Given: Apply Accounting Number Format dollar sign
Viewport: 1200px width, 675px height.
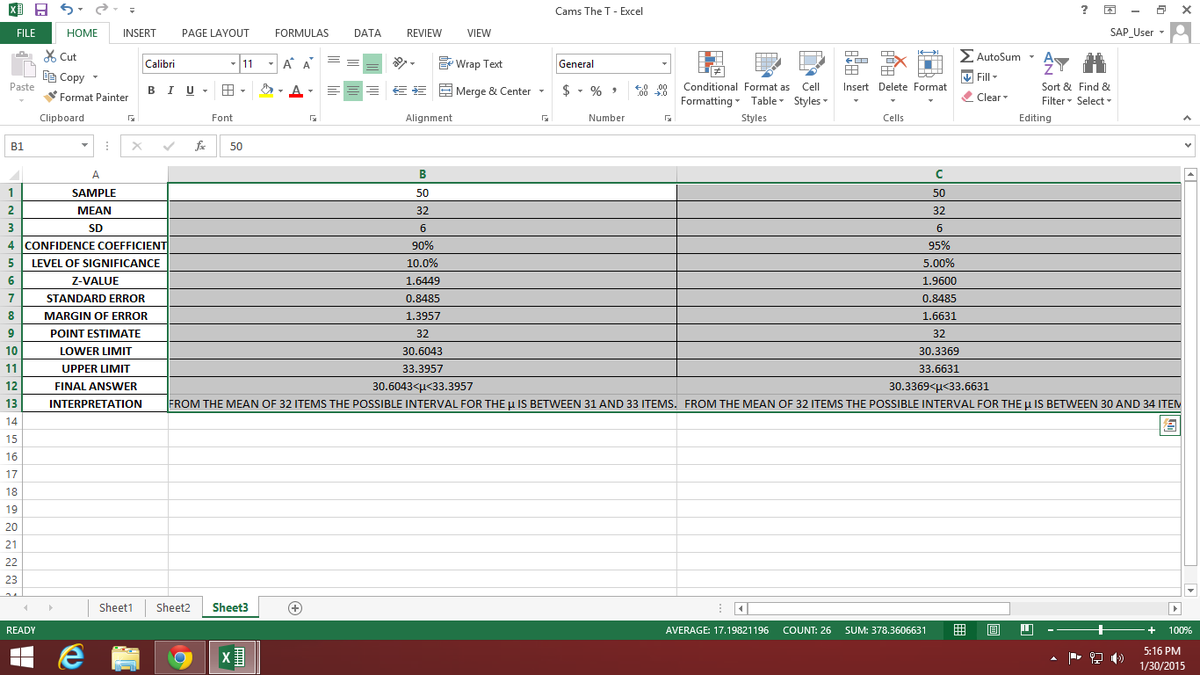Looking at the screenshot, I should pos(566,91).
